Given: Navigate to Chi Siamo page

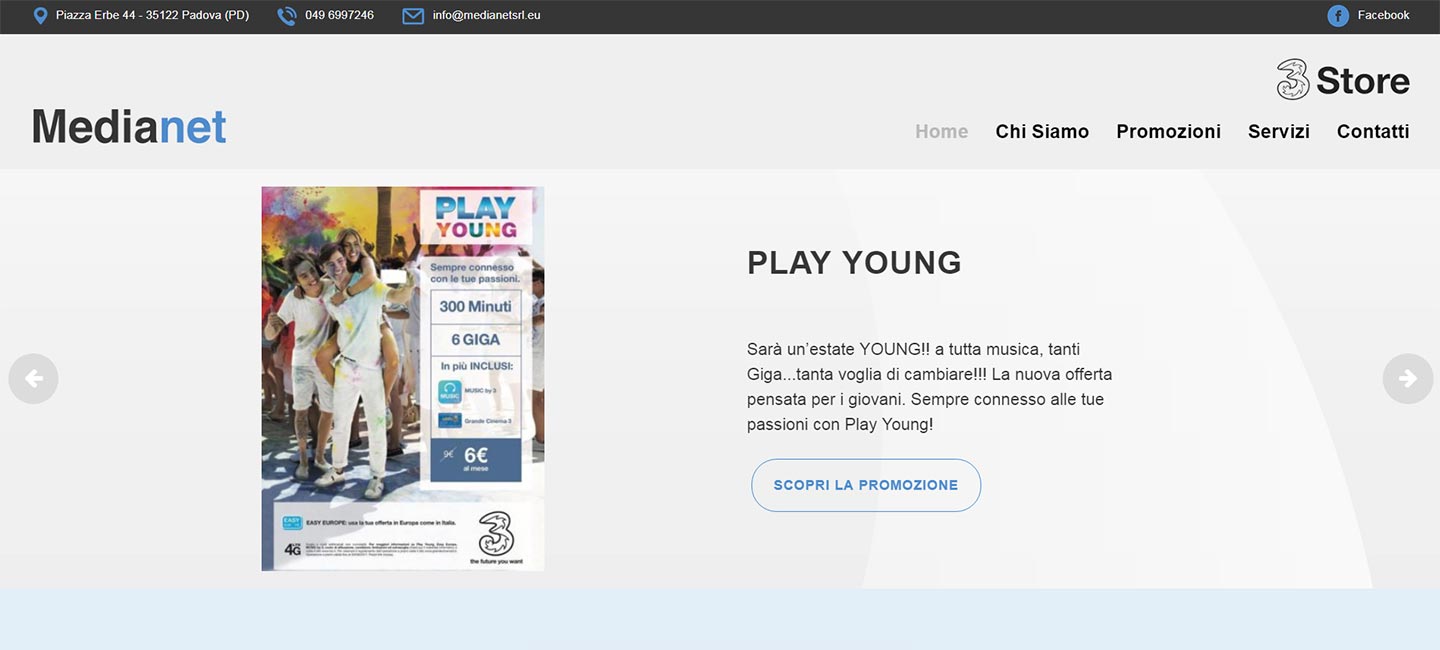Looking at the screenshot, I should point(1042,131).
